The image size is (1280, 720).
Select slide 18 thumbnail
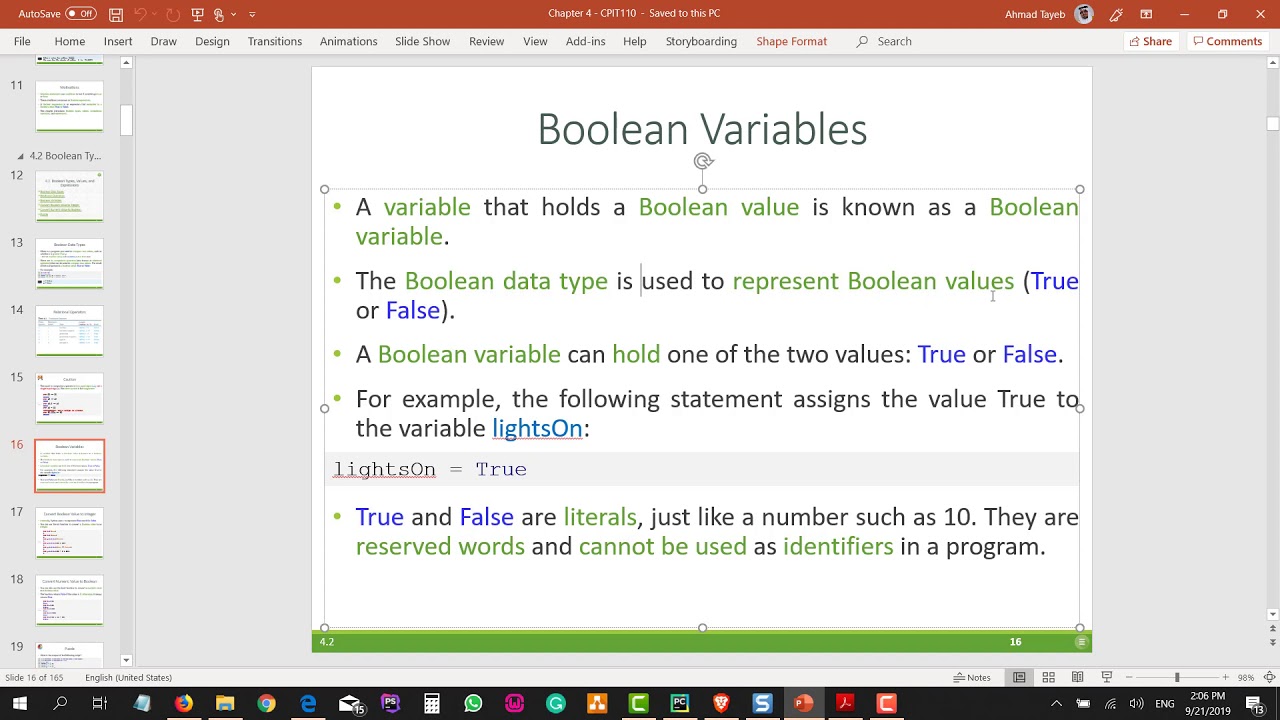click(x=69, y=600)
